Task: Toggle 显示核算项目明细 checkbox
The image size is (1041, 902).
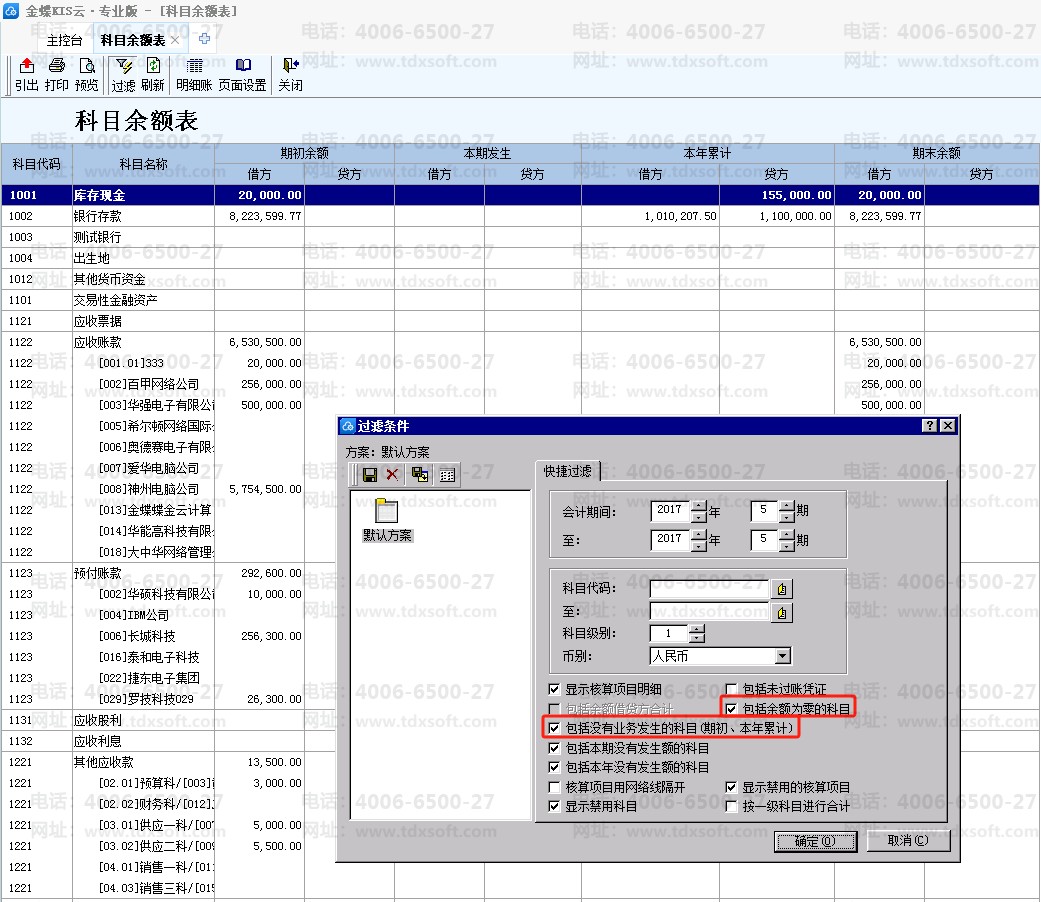Action: (554, 689)
